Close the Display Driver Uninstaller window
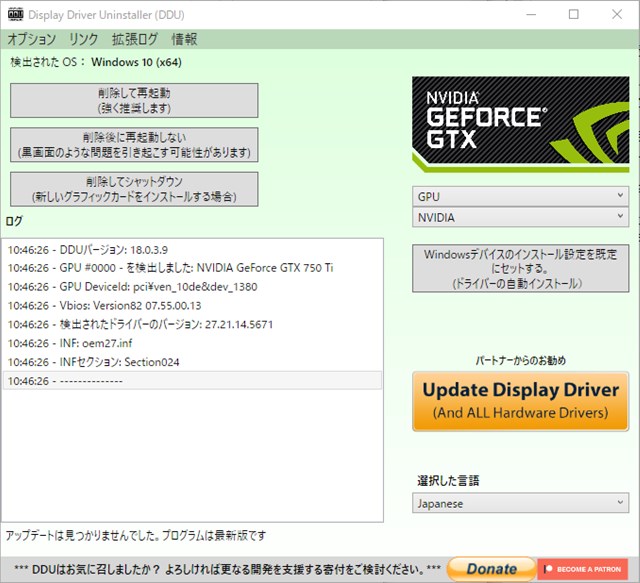 click(x=617, y=15)
